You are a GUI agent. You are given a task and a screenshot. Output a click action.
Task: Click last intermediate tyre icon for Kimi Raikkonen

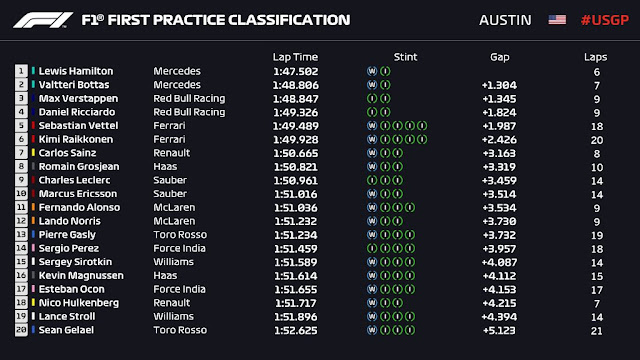pyautogui.click(x=422, y=139)
